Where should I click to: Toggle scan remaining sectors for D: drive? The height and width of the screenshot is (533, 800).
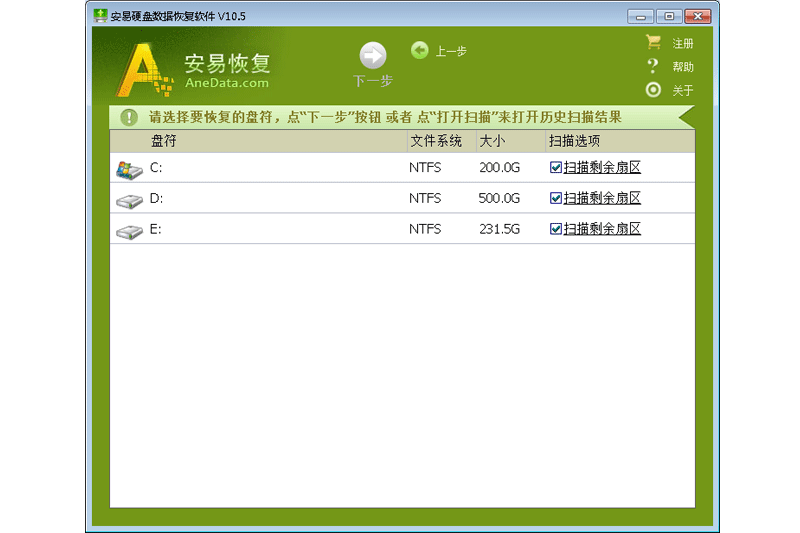[556, 199]
